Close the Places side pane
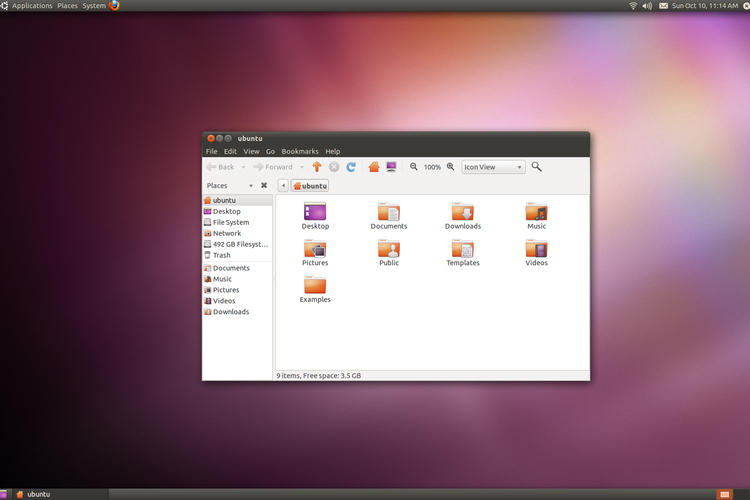The width and height of the screenshot is (750, 500). [x=264, y=185]
